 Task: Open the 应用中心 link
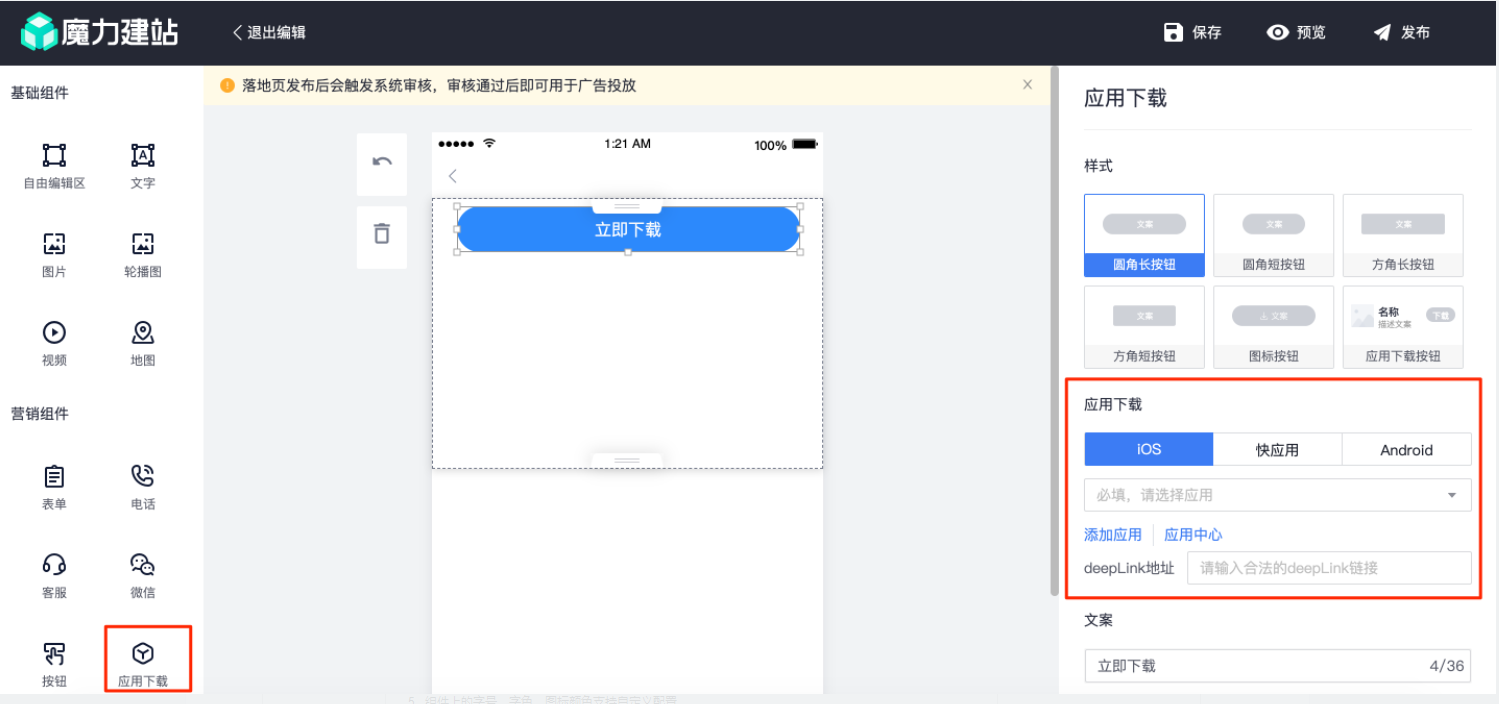point(1192,534)
